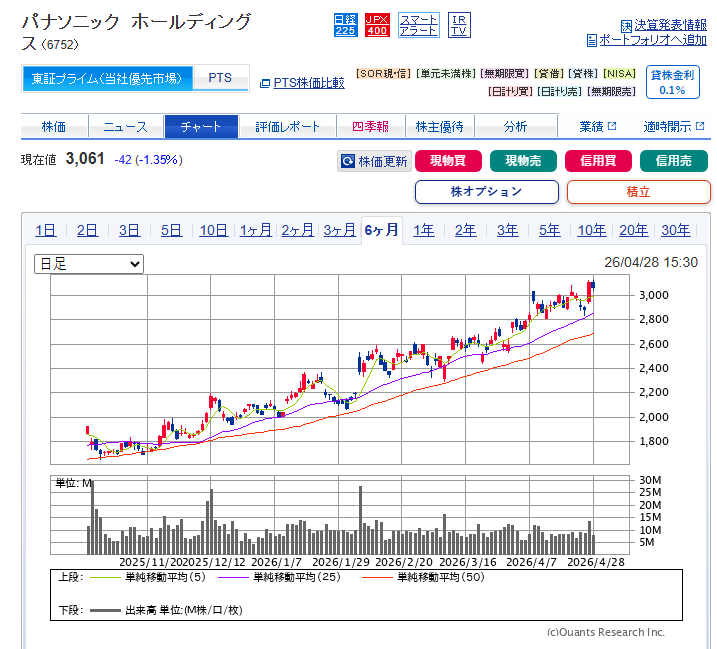Image resolution: width=717 pixels, height=649 pixels.
Task: Click the green 単純移動平均(5) legend line
Action: [105, 578]
